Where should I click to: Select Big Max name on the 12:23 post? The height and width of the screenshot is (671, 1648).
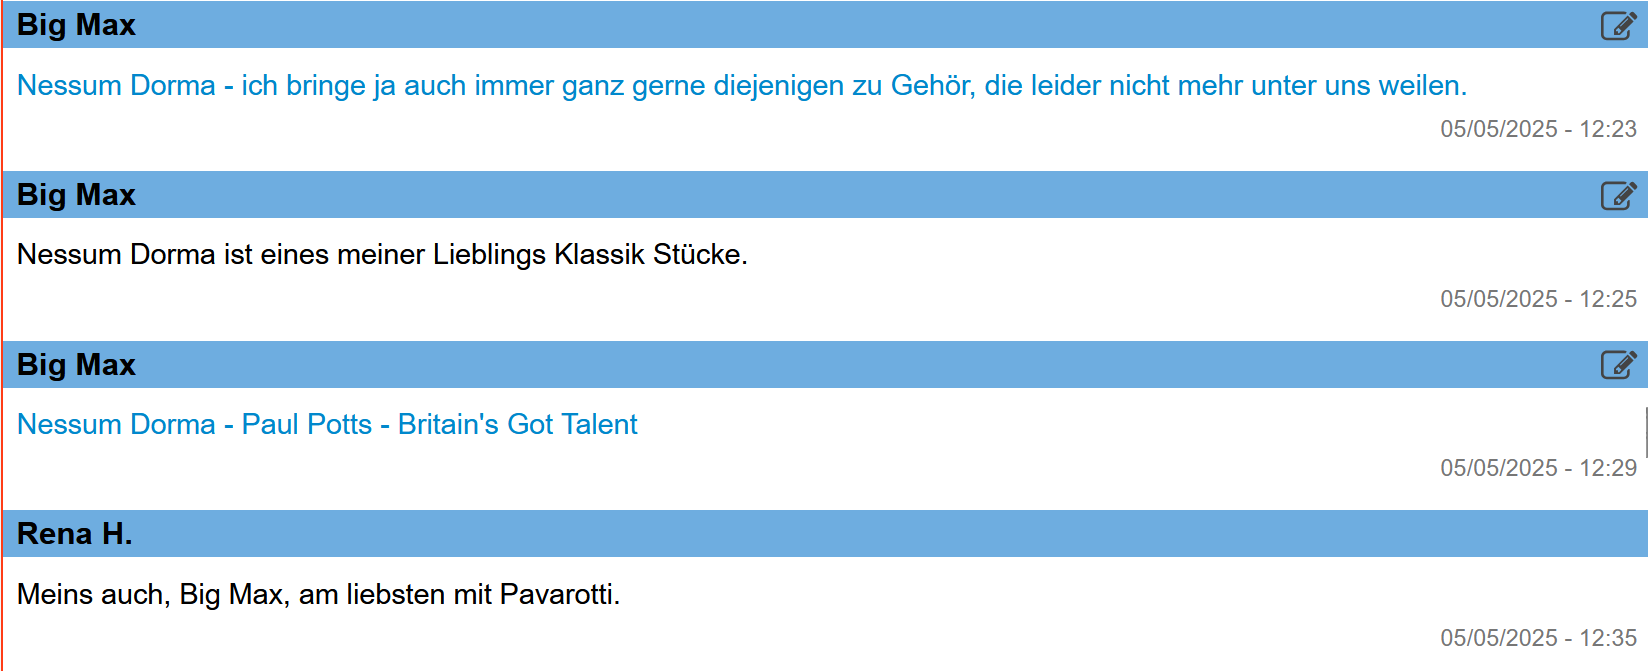pyautogui.click(x=76, y=25)
